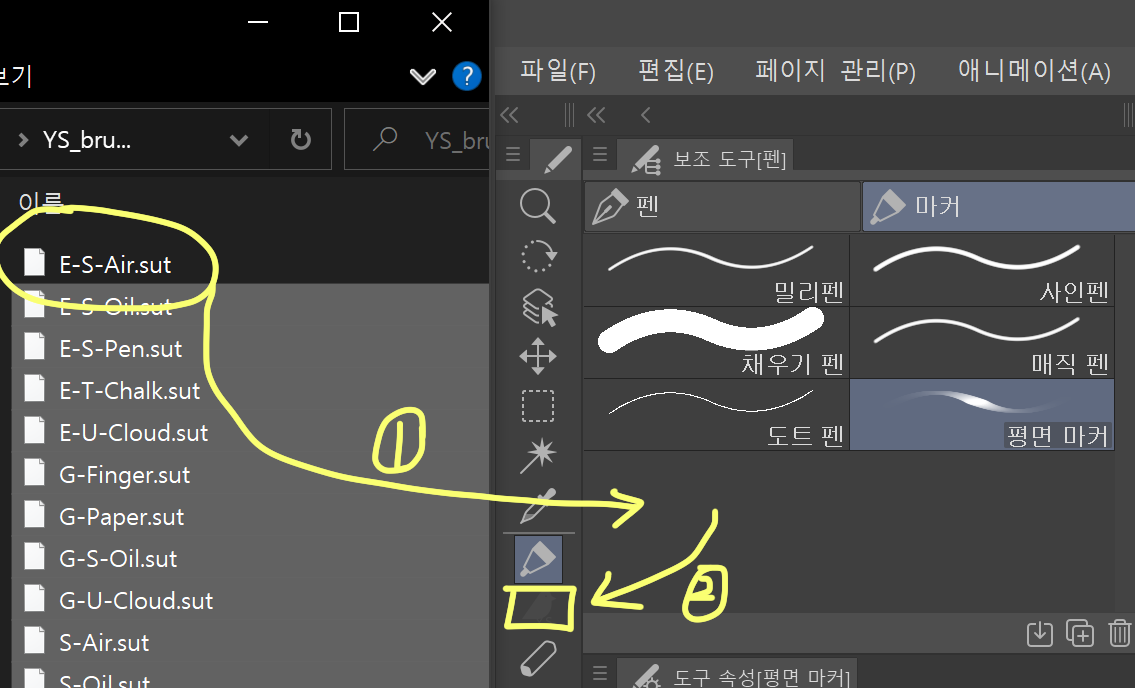1135x688 pixels.
Task: Select the Operation object tool
Action: [x=539, y=307]
